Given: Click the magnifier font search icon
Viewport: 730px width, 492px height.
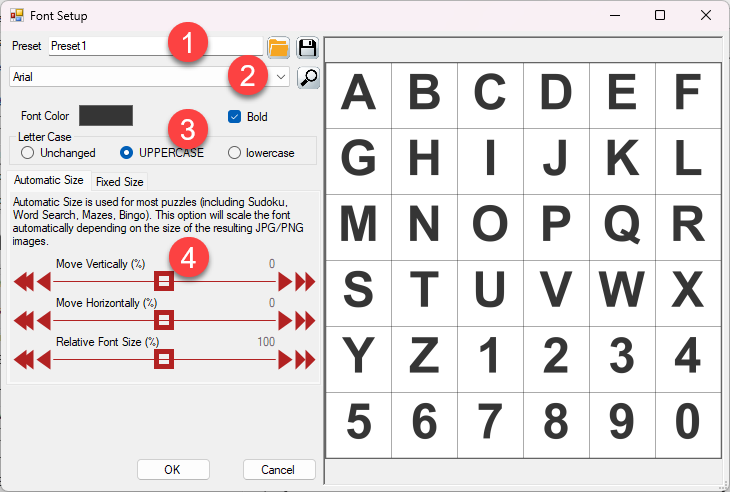Looking at the screenshot, I should click(308, 77).
